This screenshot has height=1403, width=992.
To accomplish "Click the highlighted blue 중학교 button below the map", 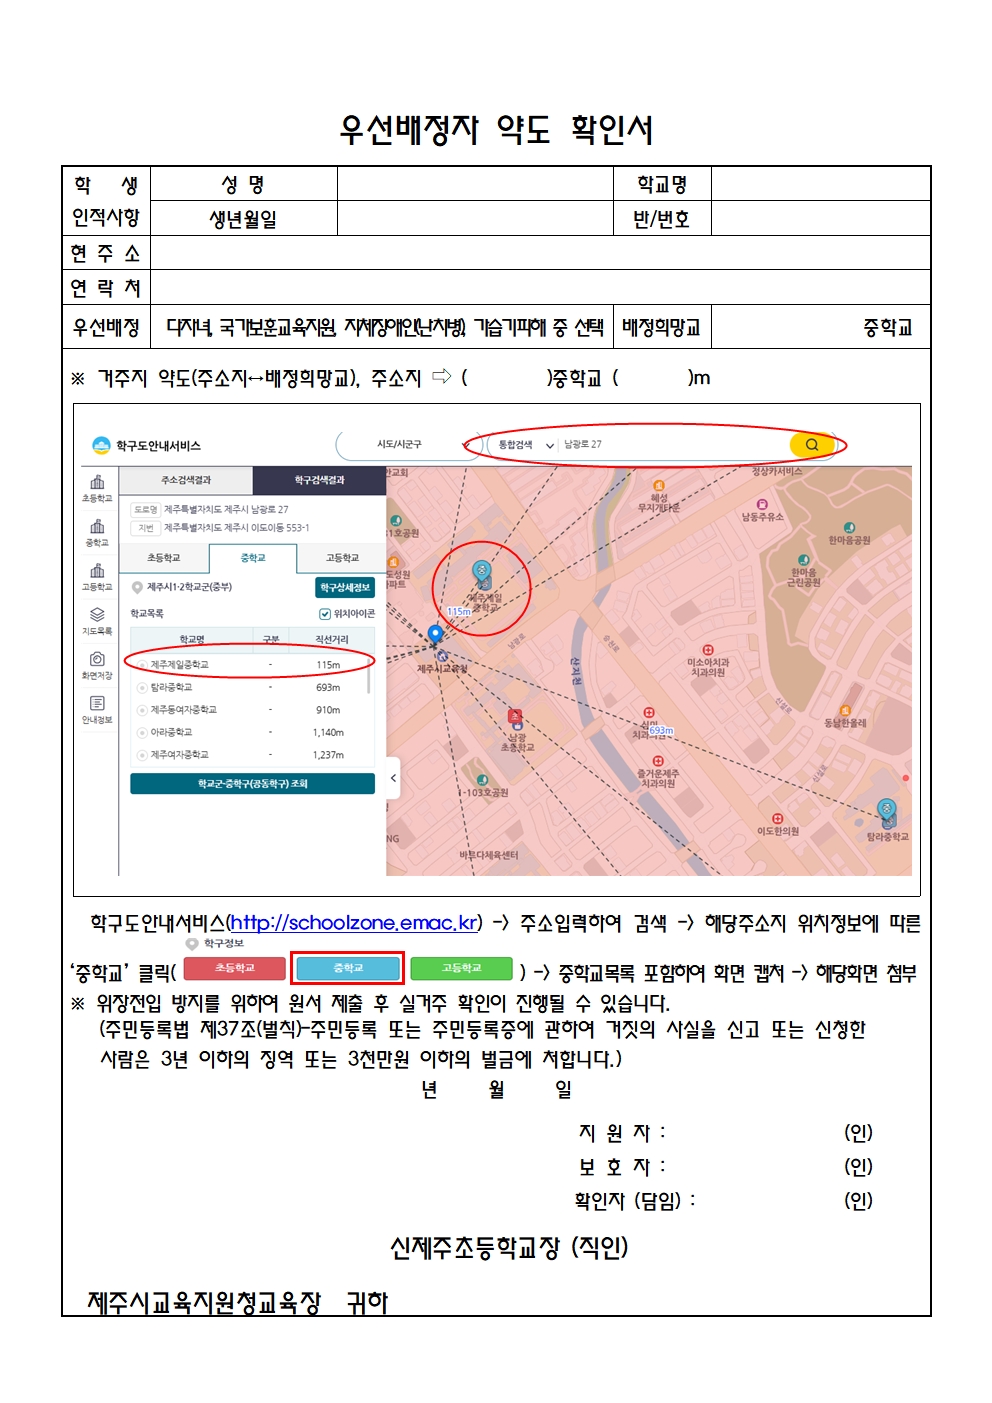I will click(347, 969).
